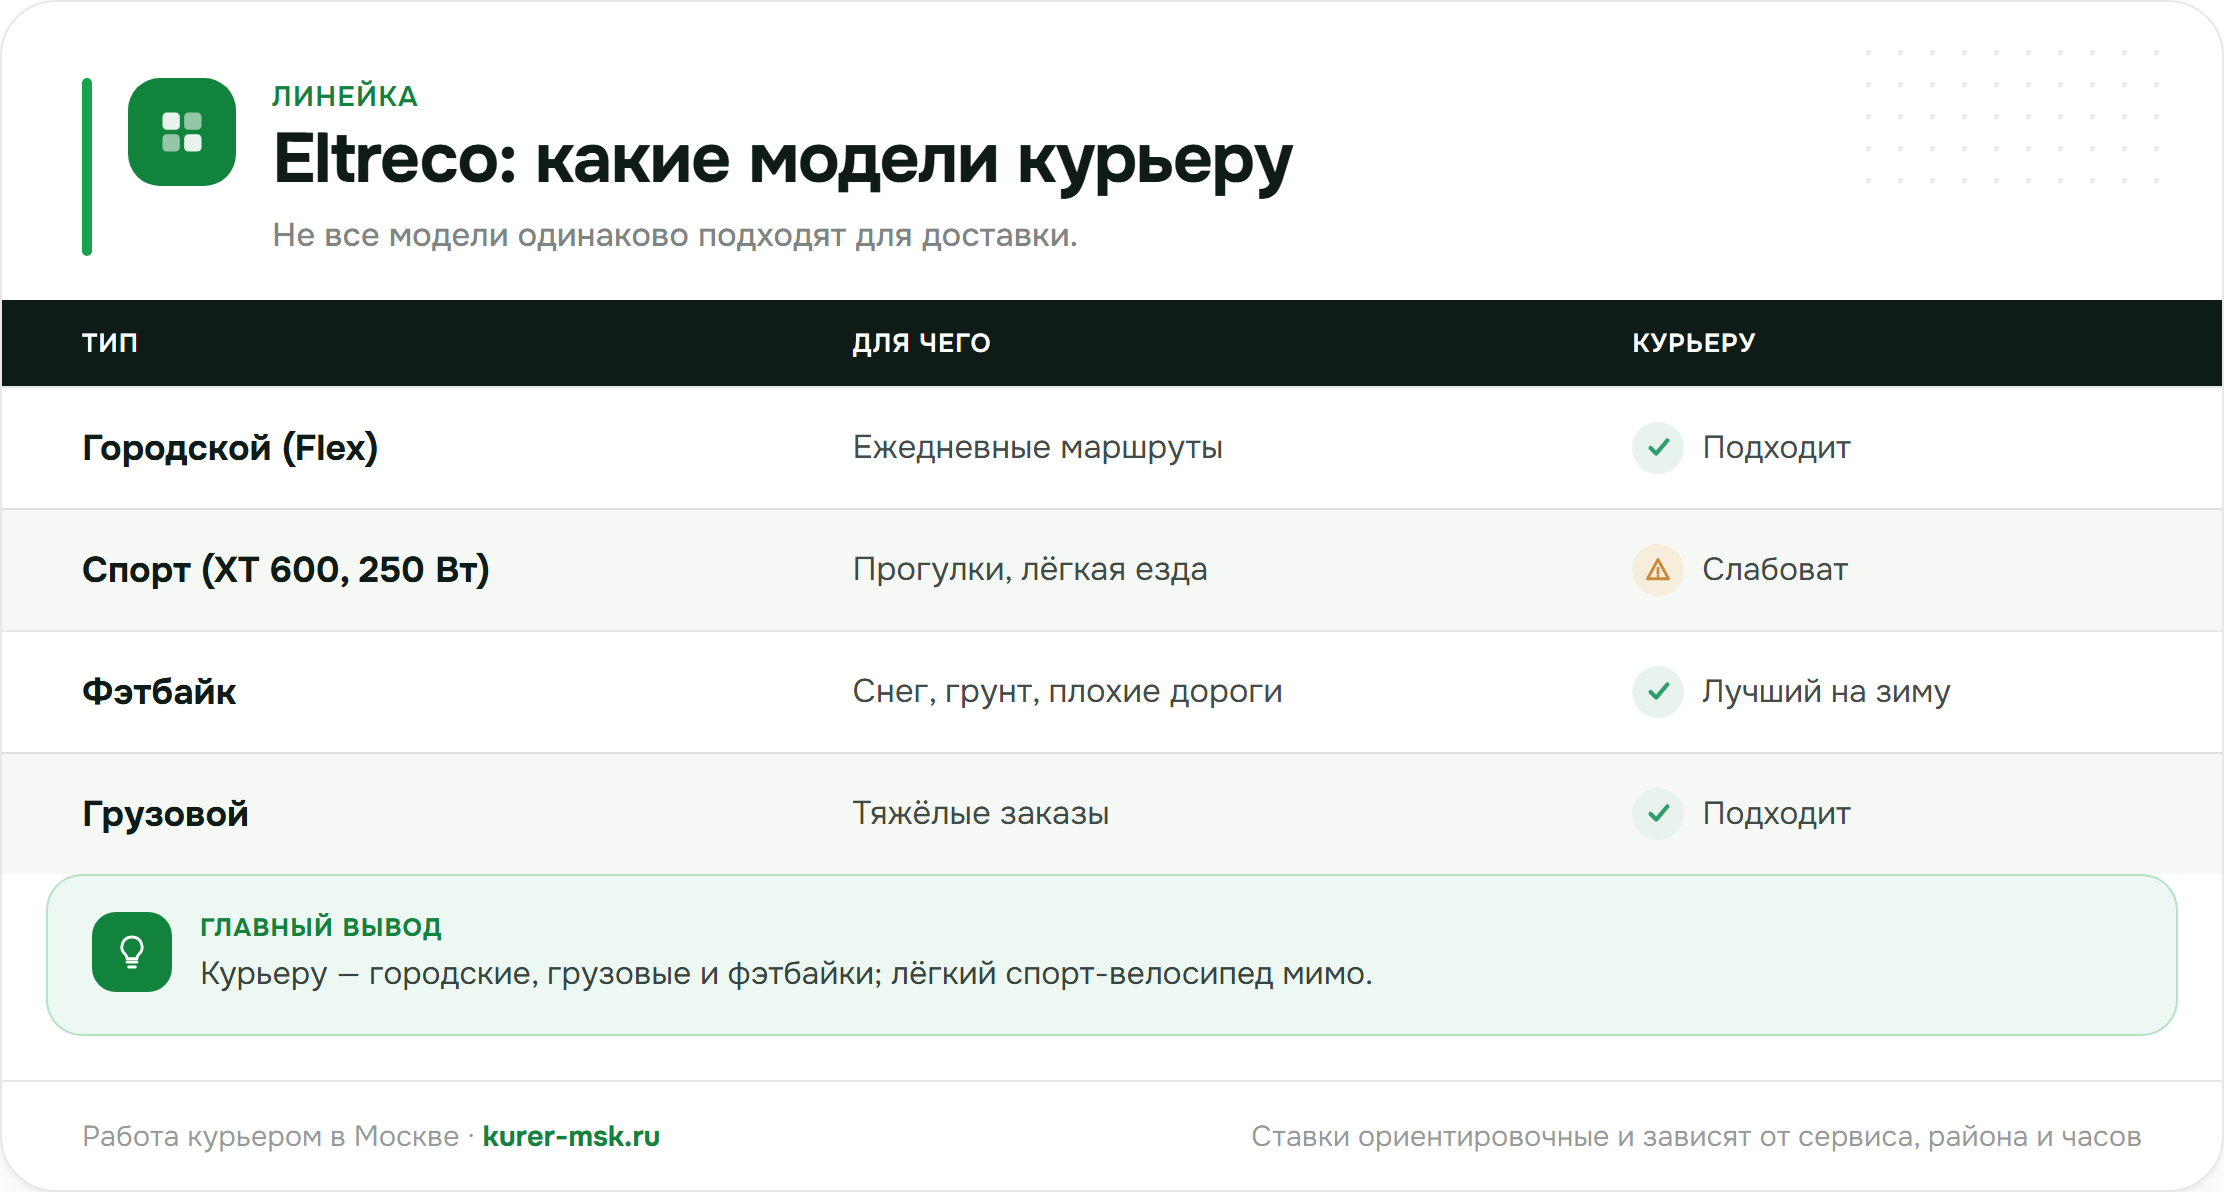Select the Грузовой row title
2224x1192 pixels.
point(165,813)
